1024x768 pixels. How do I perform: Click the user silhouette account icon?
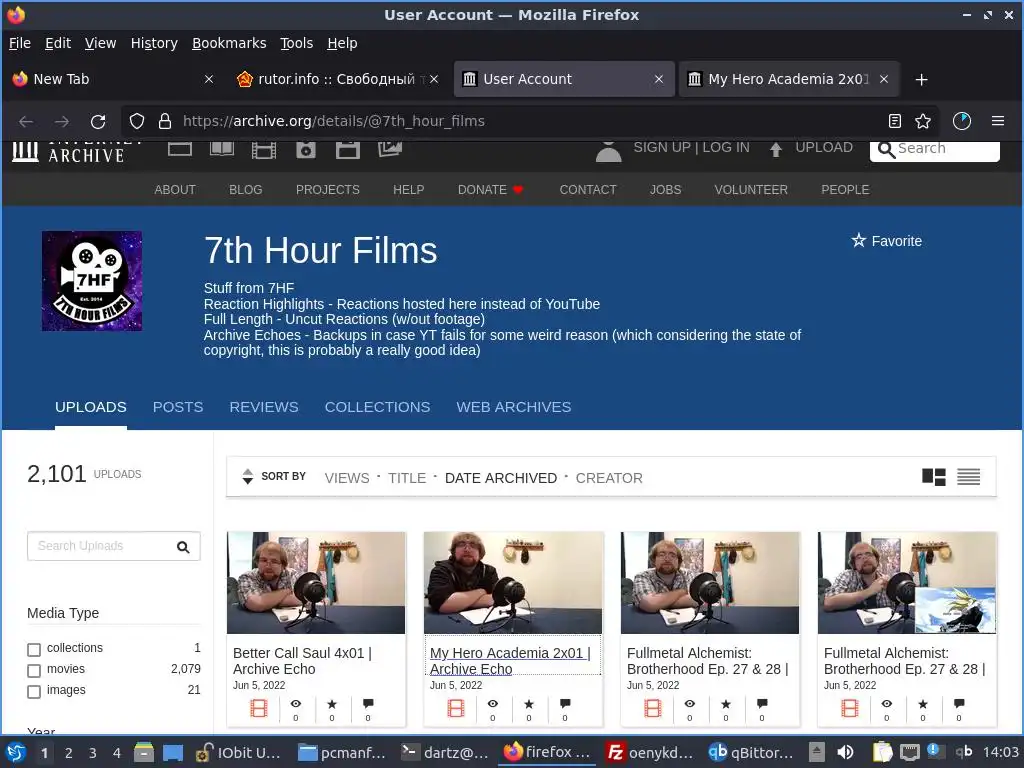click(608, 151)
